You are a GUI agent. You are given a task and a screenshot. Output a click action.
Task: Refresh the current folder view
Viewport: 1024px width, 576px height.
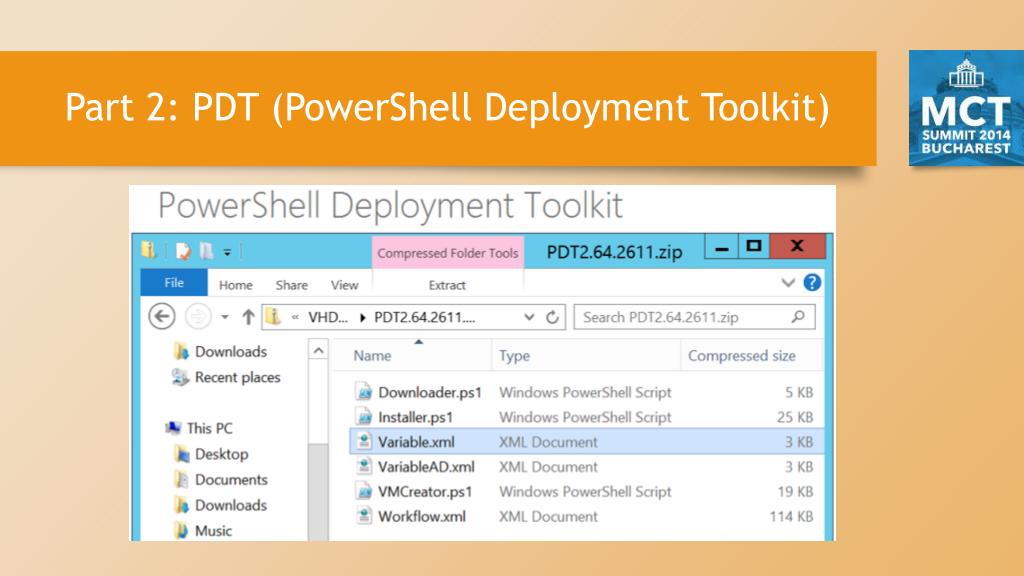552,317
